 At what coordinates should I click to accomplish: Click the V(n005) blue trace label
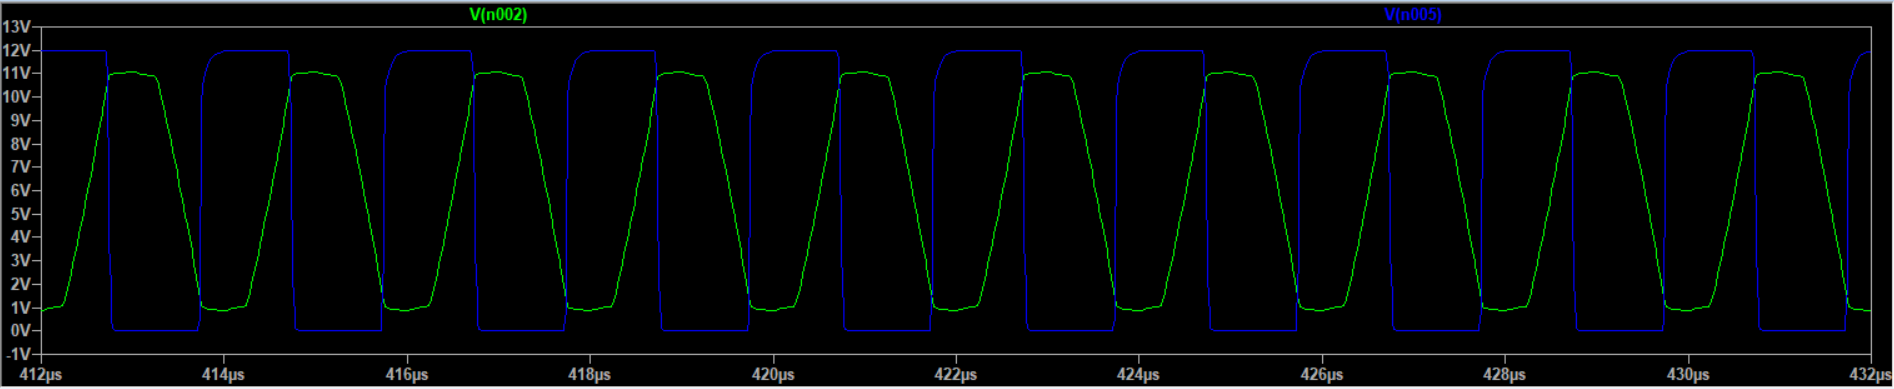click(x=1413, y=14)
